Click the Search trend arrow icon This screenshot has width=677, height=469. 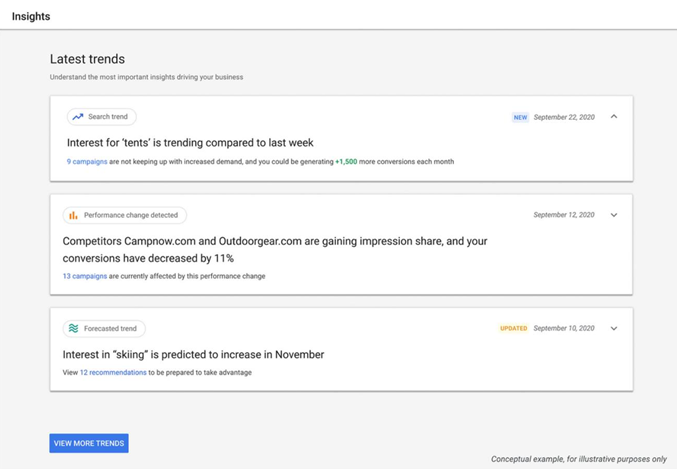click(x=78, y=117)
